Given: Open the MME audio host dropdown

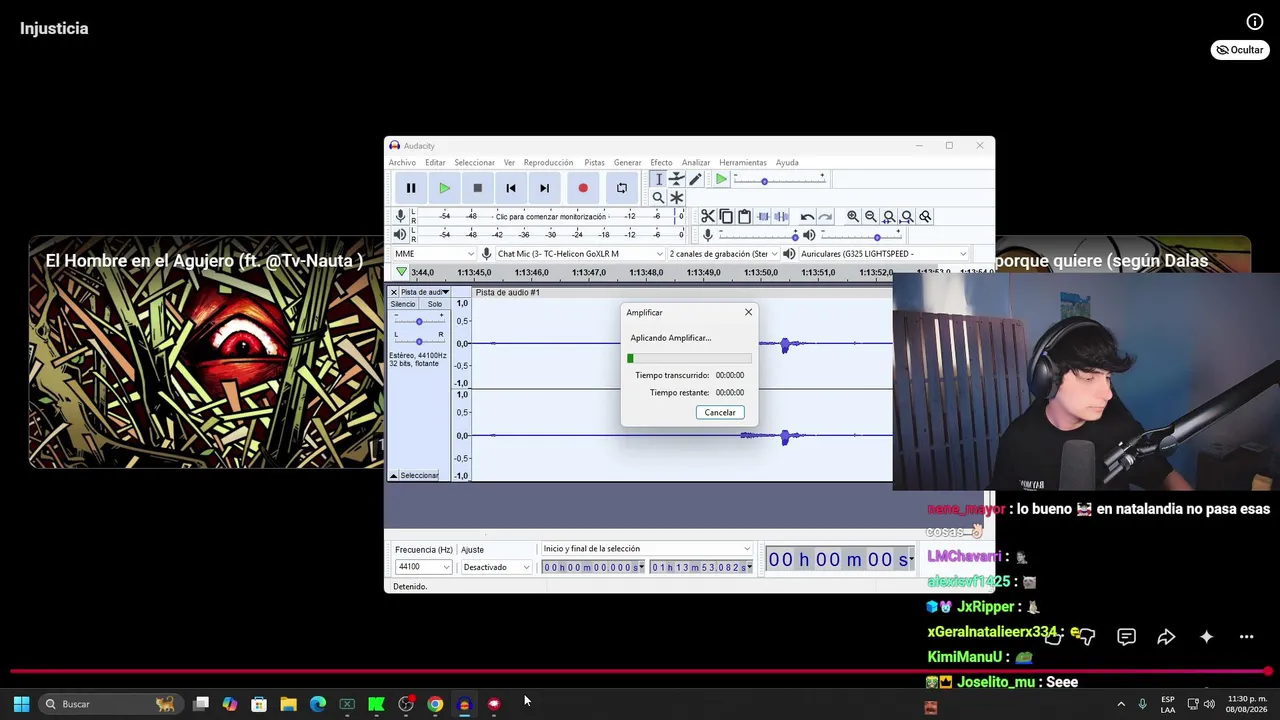Looking at the screenshot, I should (x=435, y=254).
